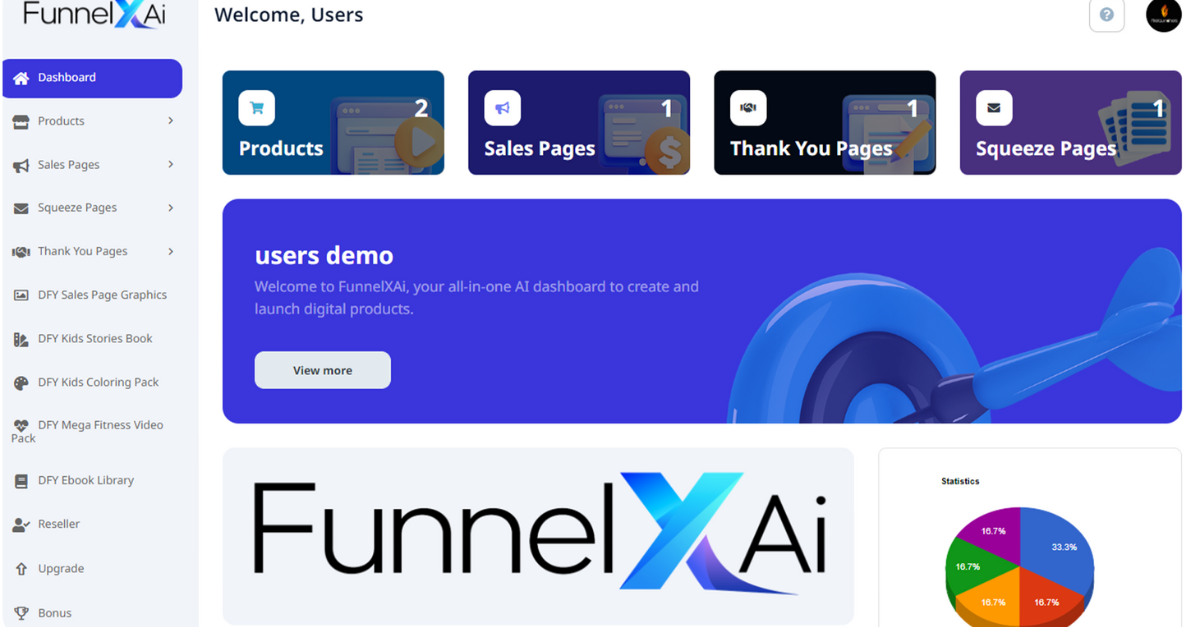Viewport: 1200px width, 627px height.
Task: Open the user profile avatar
Action: click(1164, 14)
